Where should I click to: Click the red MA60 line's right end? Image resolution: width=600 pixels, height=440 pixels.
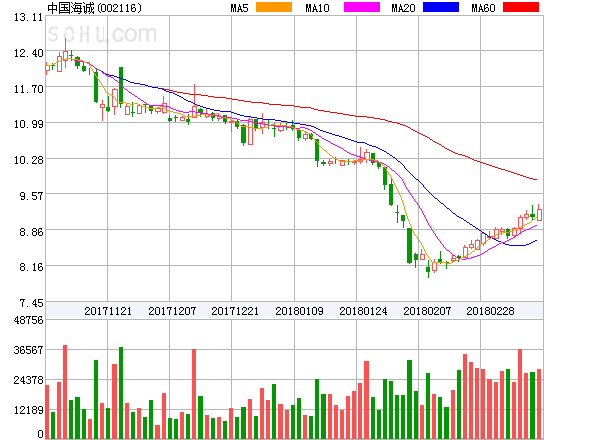pos(536,179)
